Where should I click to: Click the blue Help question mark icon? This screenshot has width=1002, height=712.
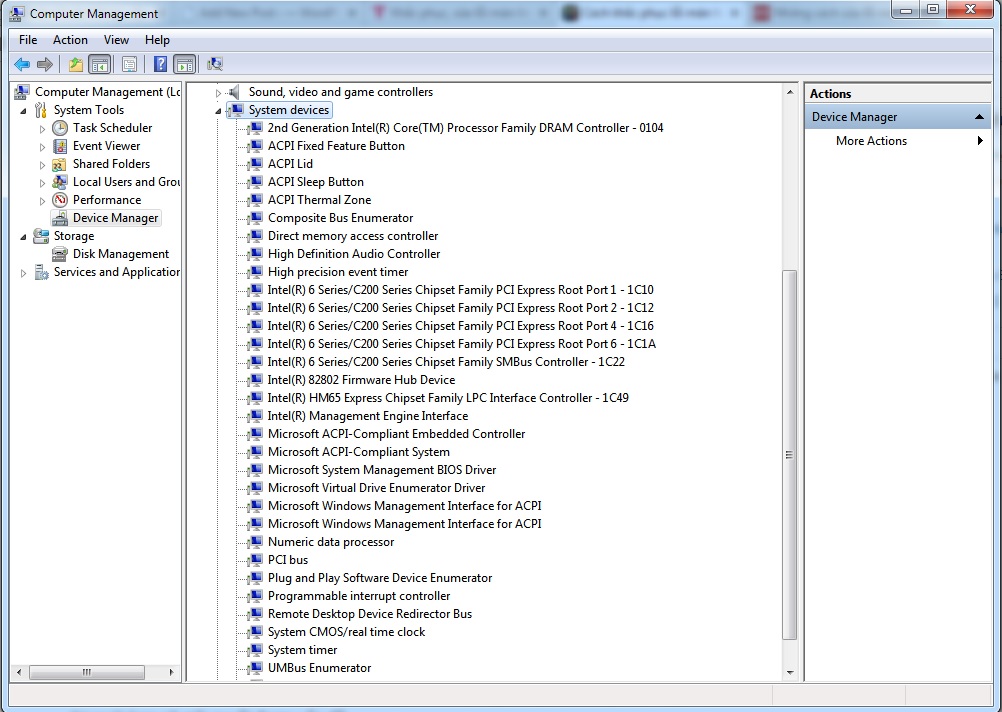tap(160, 64)
